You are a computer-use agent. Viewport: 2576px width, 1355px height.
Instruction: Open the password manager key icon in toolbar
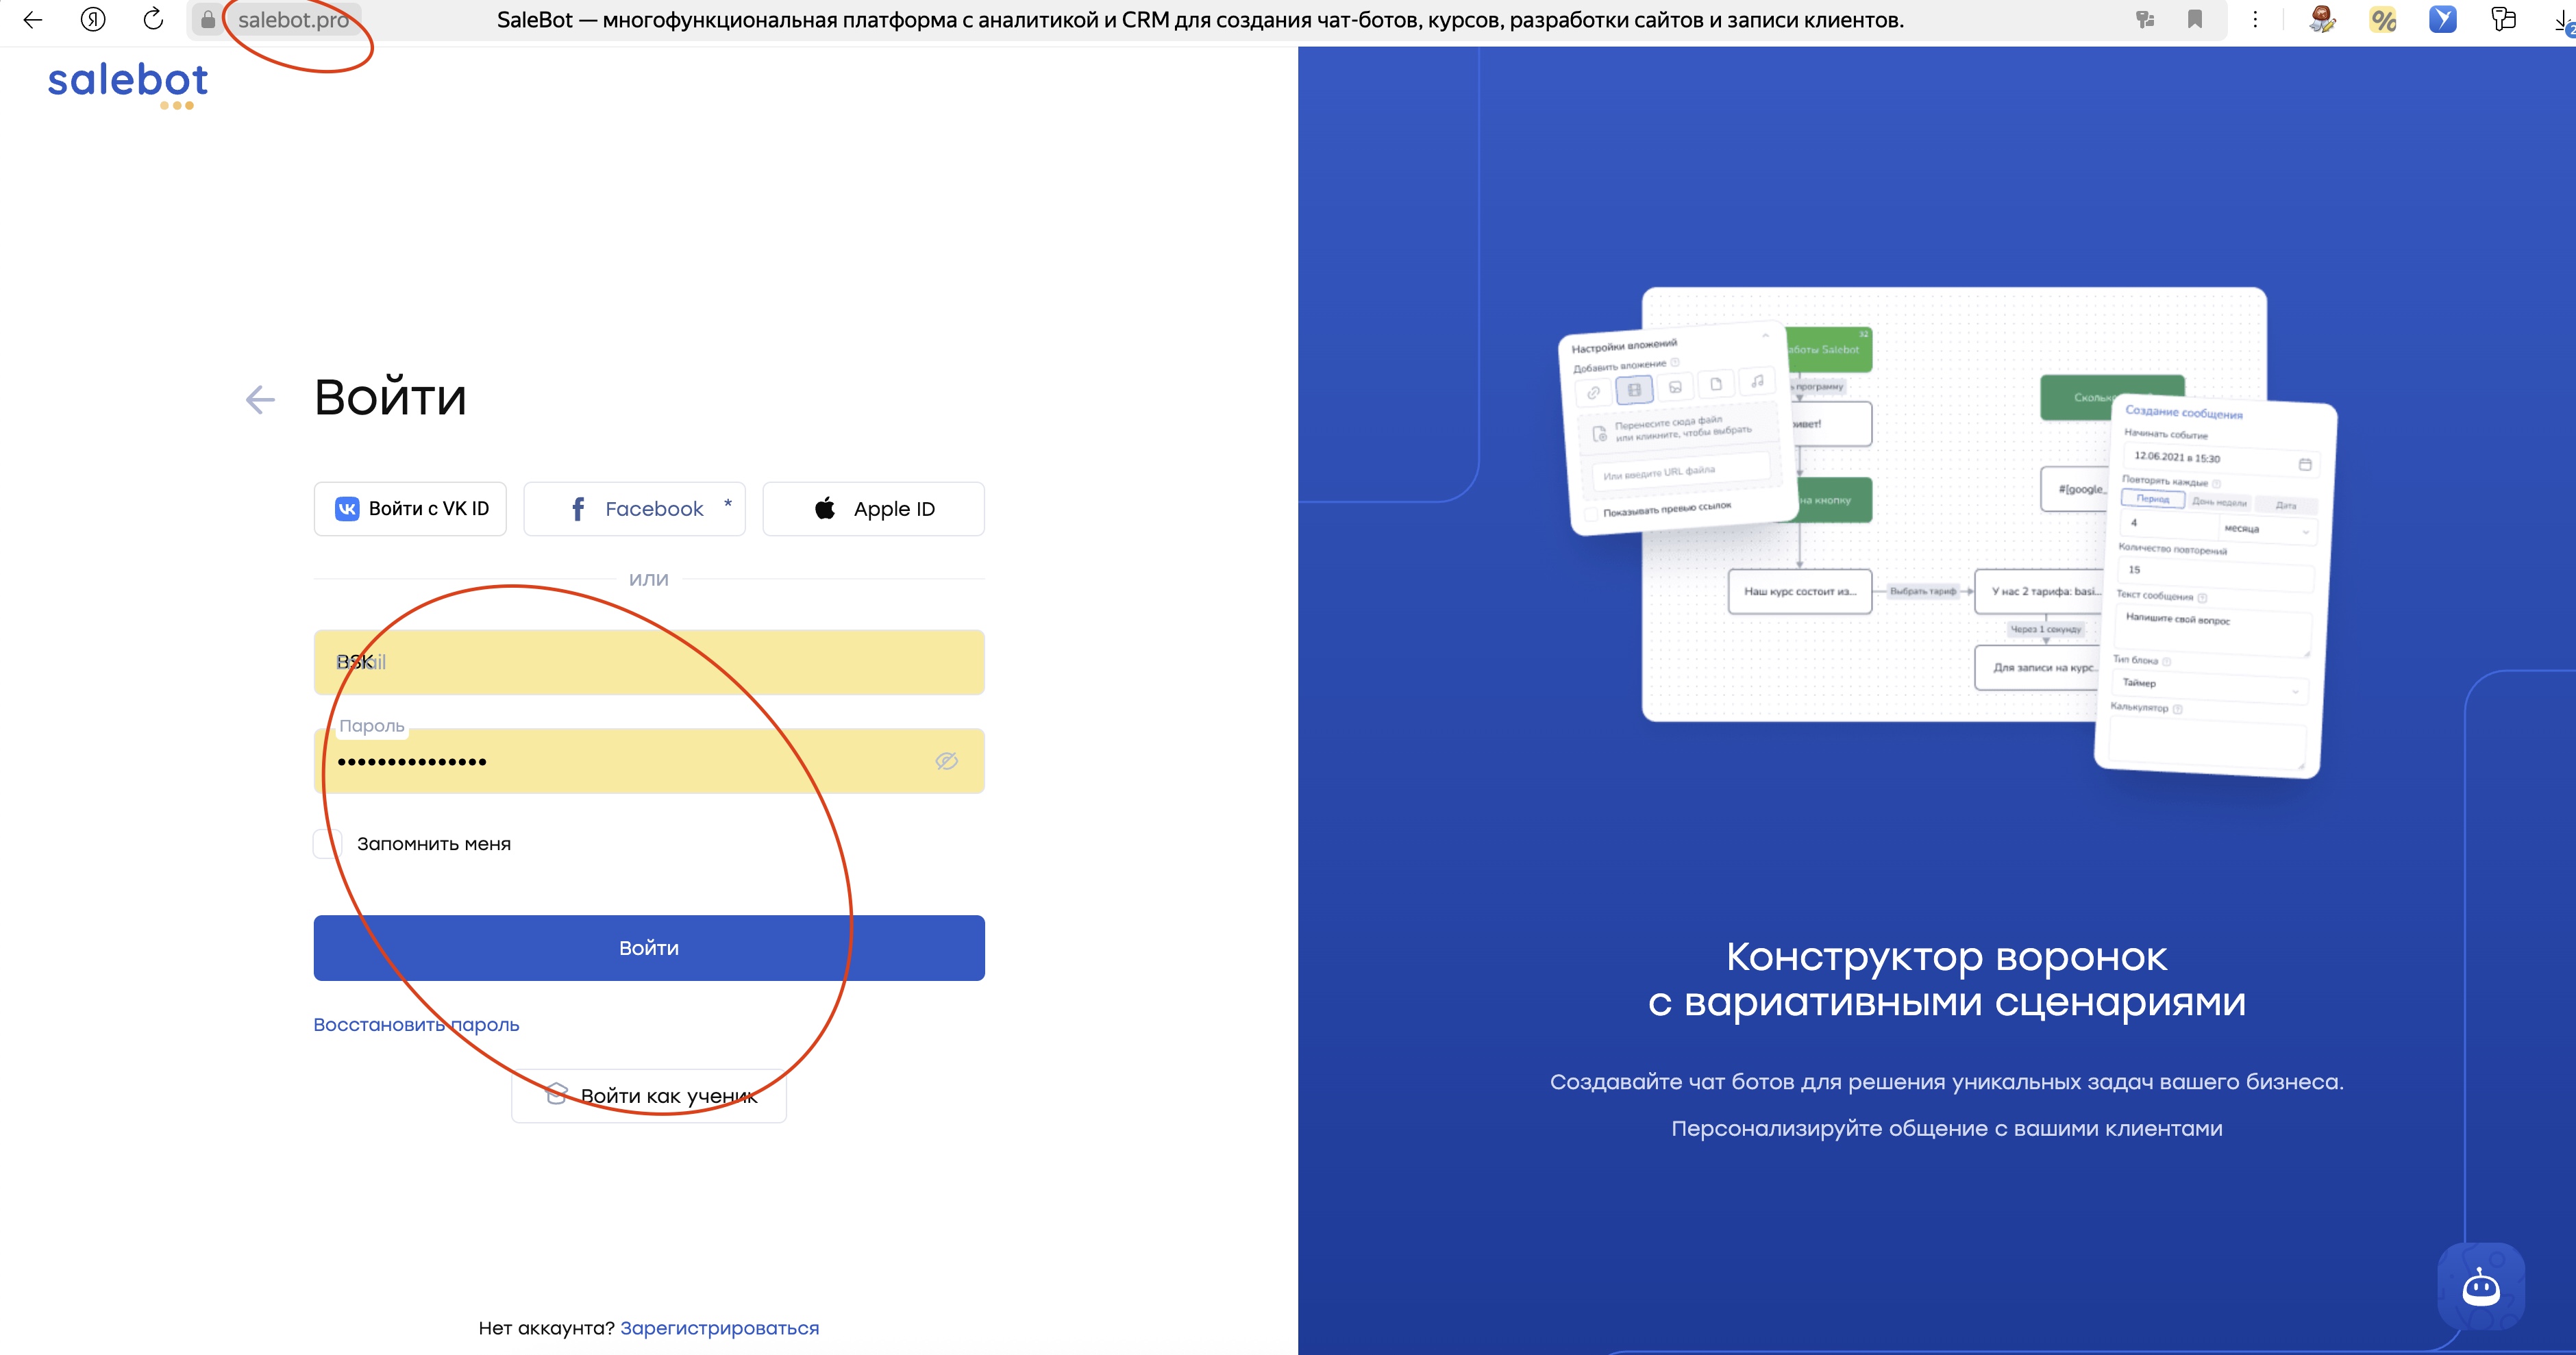coord(2503,19)
